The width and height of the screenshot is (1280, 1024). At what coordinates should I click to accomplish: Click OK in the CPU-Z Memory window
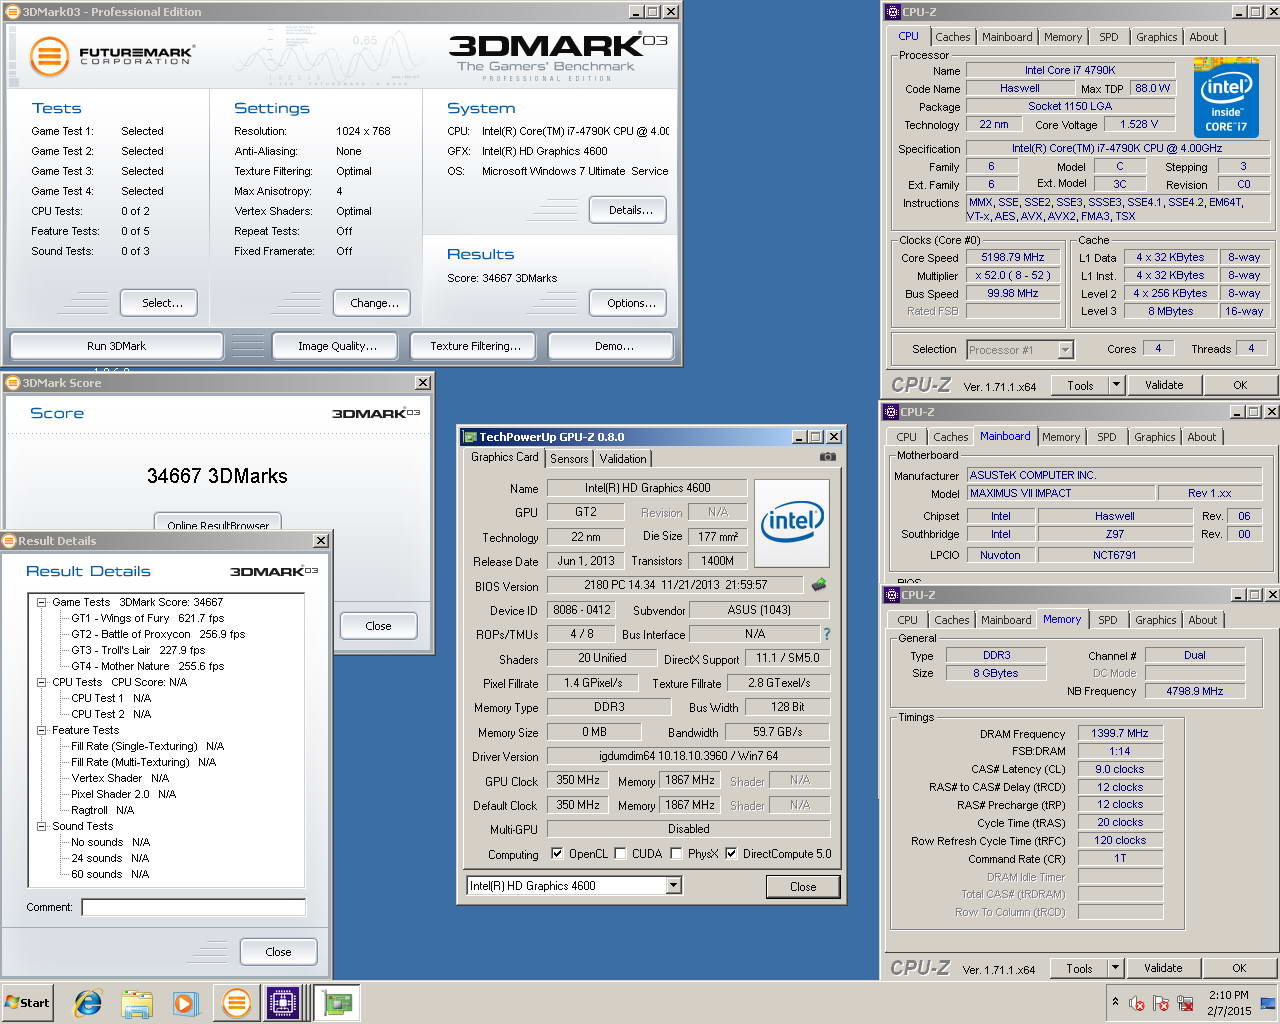pyautogui.click(x=1239, y=968)
